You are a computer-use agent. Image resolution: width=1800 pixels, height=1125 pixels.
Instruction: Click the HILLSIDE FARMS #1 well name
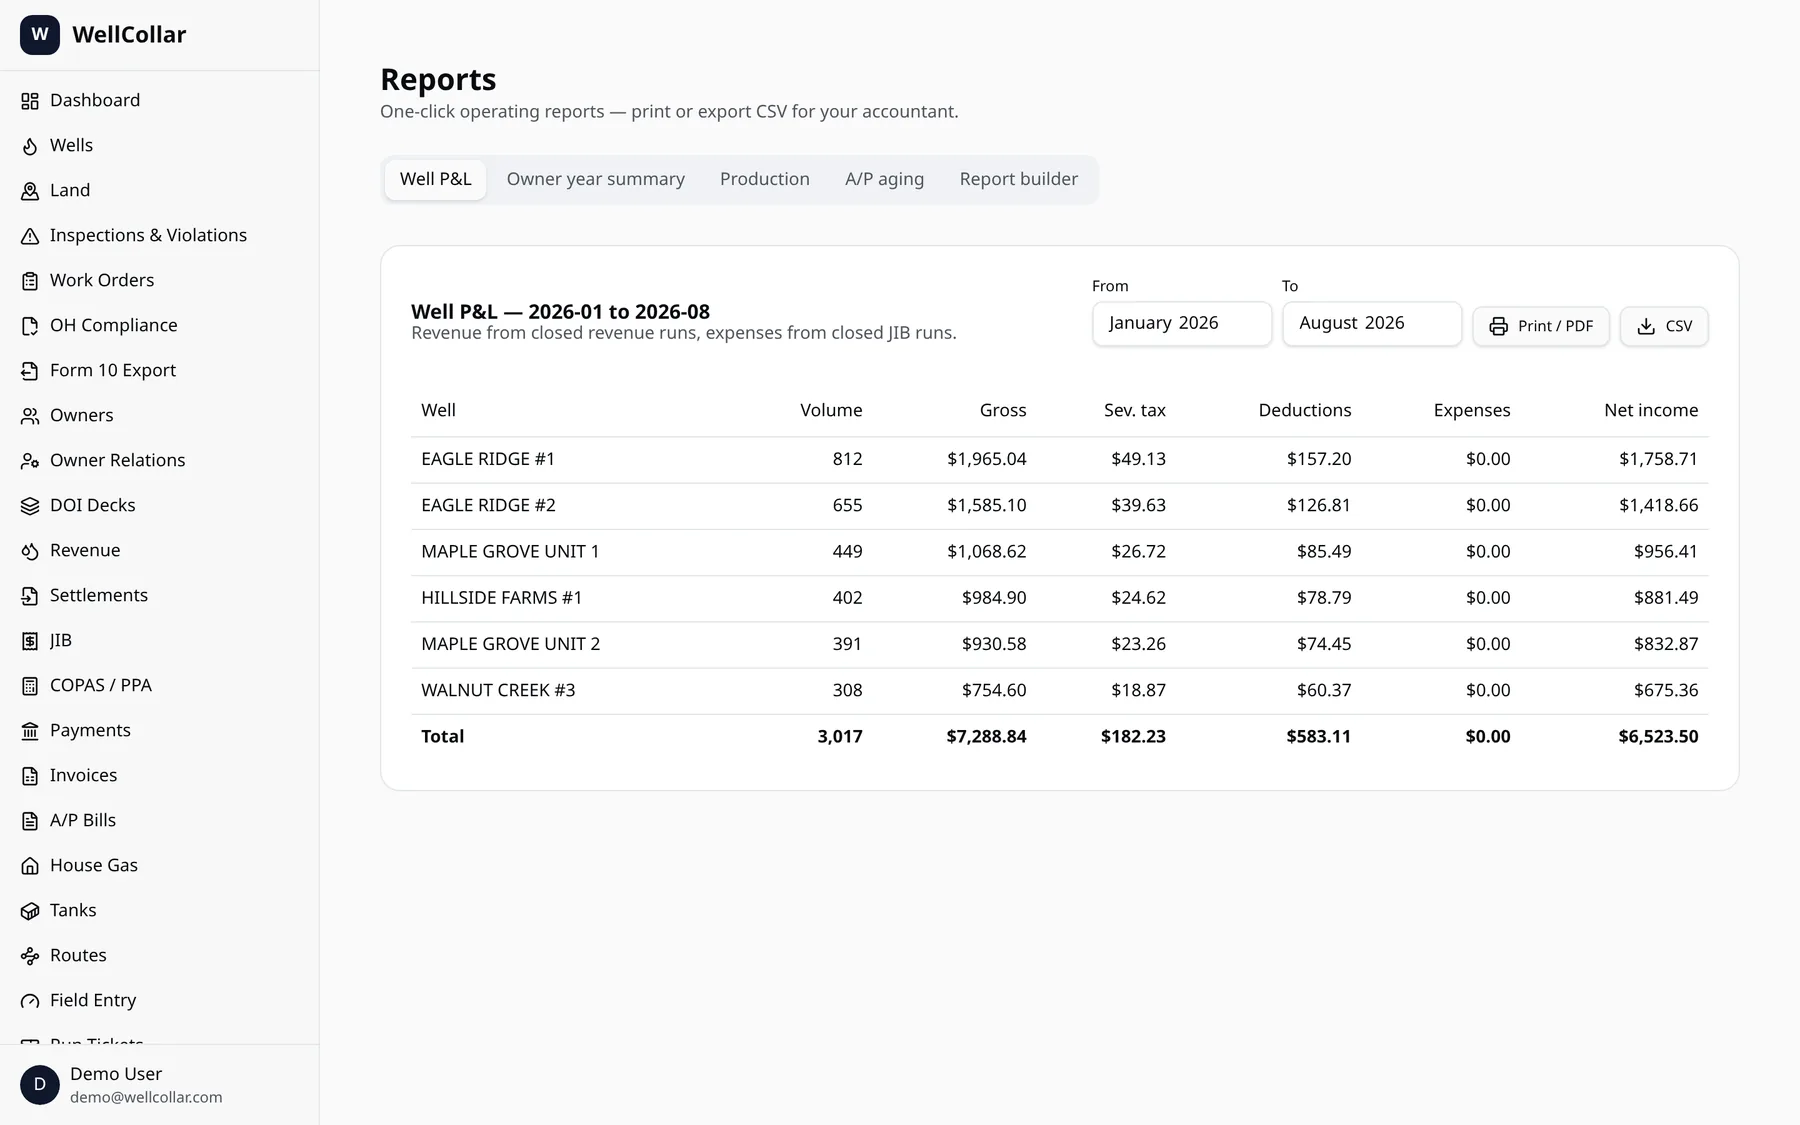tap(502, 597)
